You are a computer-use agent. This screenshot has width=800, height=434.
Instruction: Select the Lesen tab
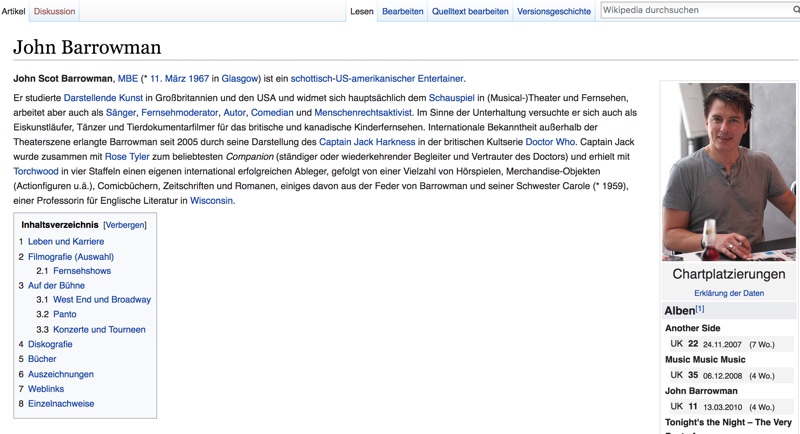pyautogui.click(x=362, y=11)
